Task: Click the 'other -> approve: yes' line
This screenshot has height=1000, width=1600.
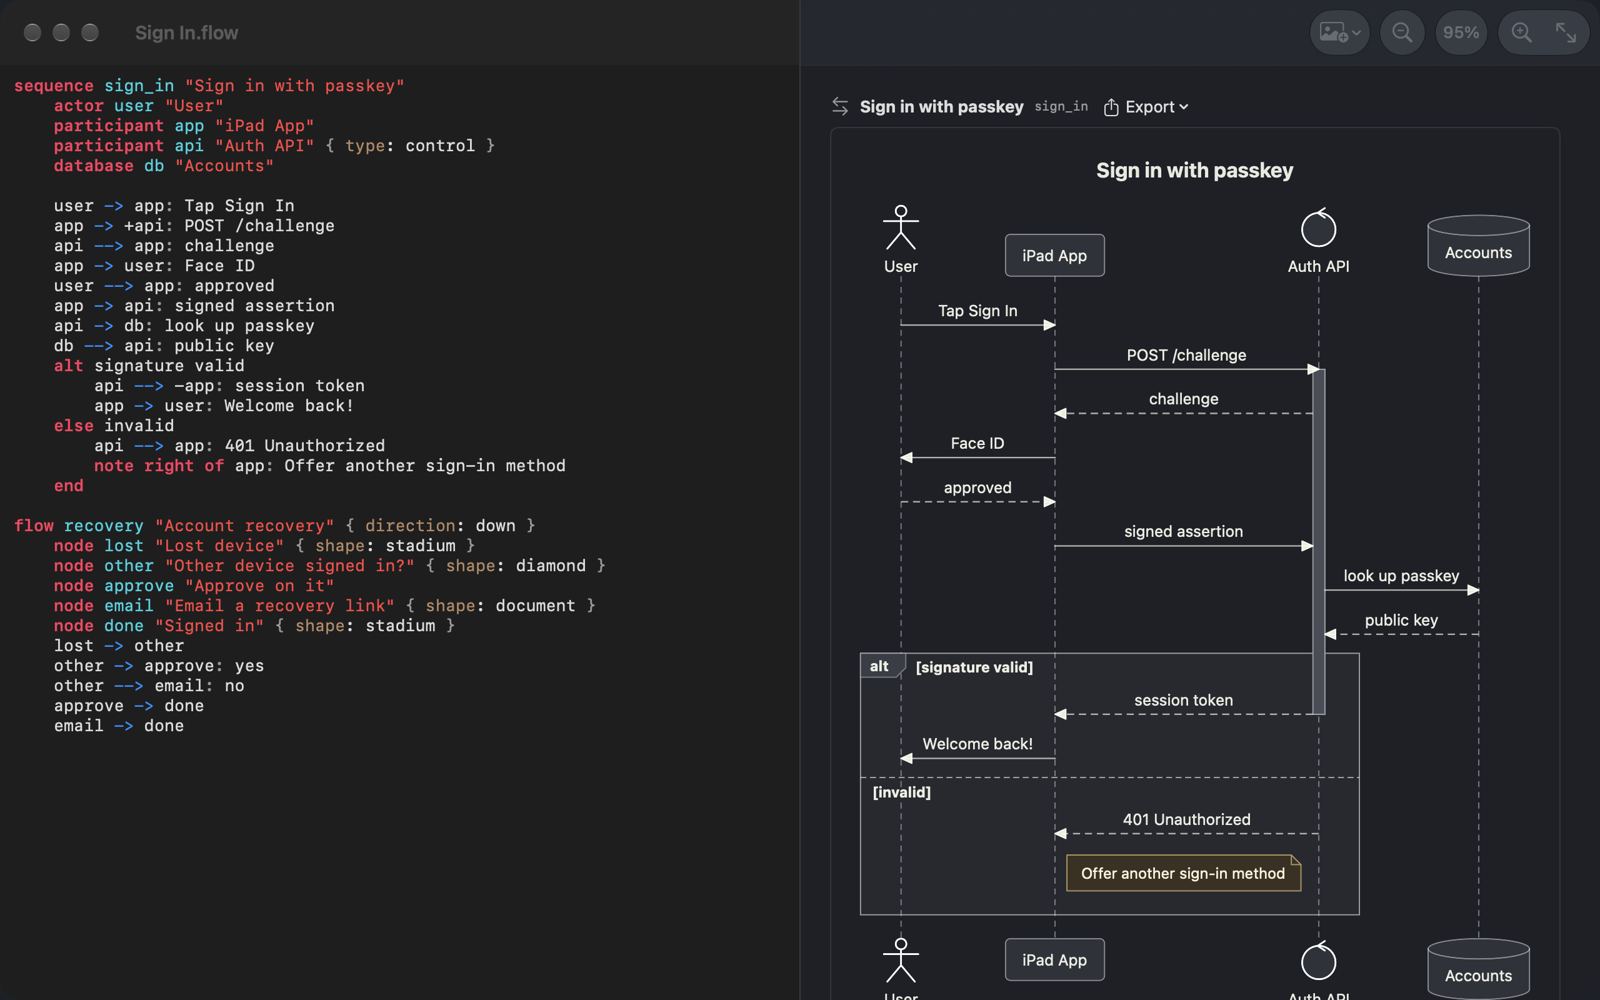Action: 159,666
